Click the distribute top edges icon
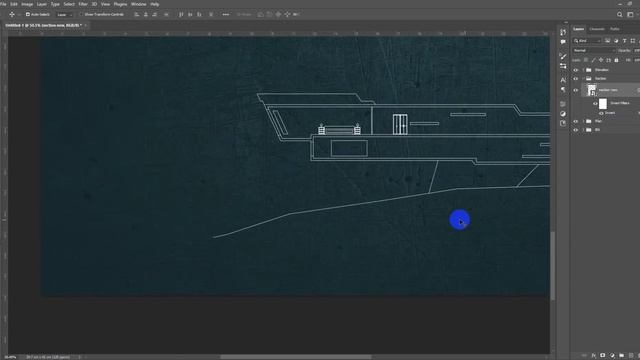Image resolution: width=640 pixels, height=360 pixels. tap(181, 14)
